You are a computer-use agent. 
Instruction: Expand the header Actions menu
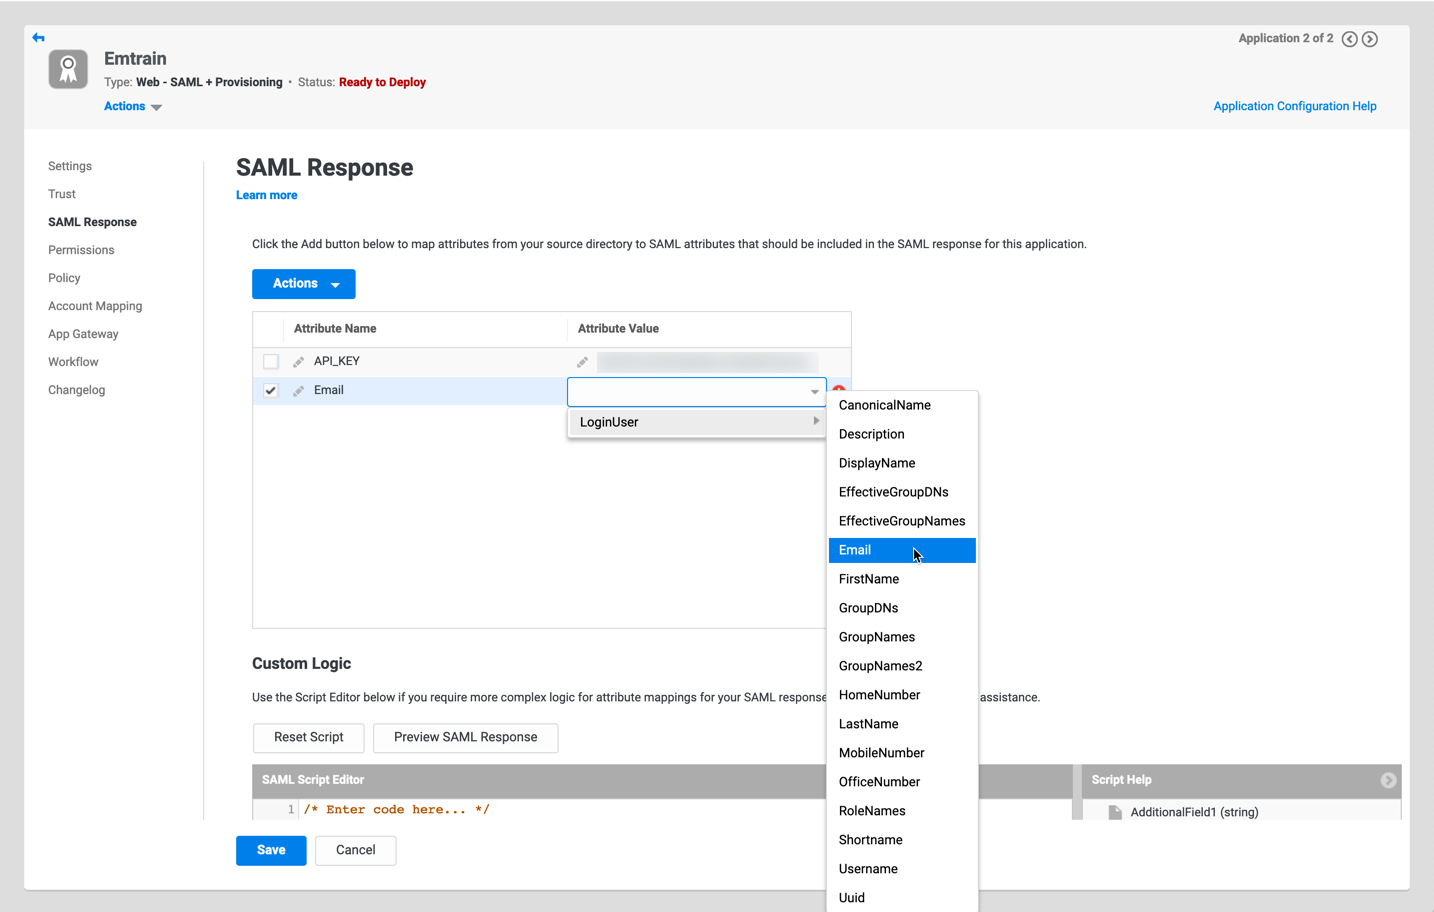tap(132, 107)
